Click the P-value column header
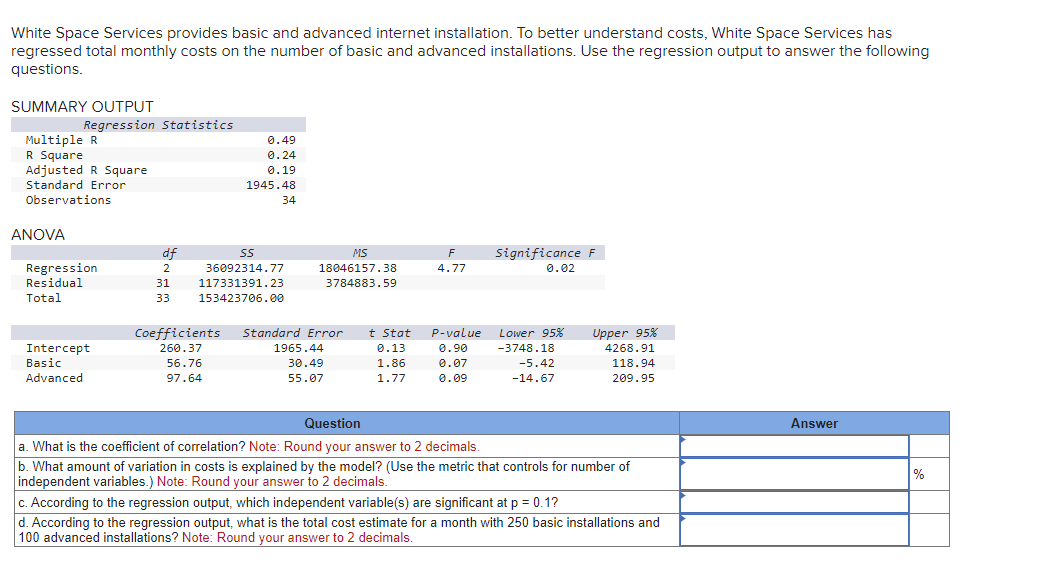 click(456, 333)
